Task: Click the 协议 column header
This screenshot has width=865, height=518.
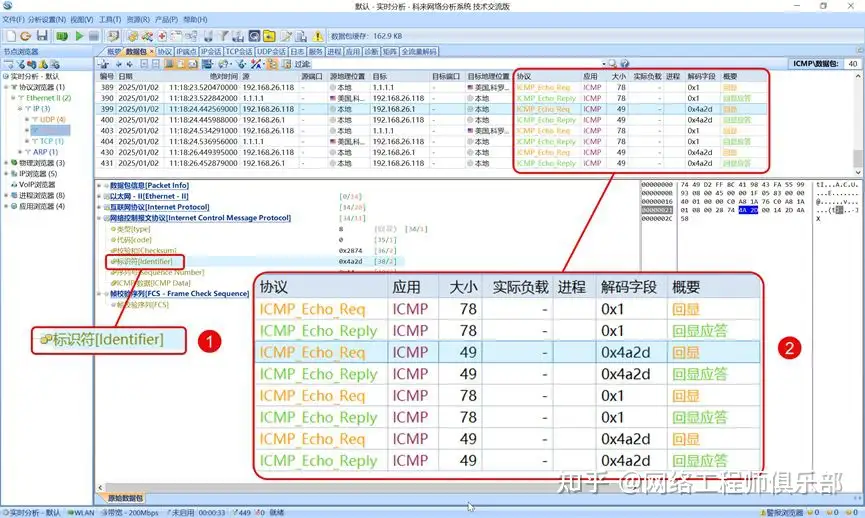Action: point(525,76)
